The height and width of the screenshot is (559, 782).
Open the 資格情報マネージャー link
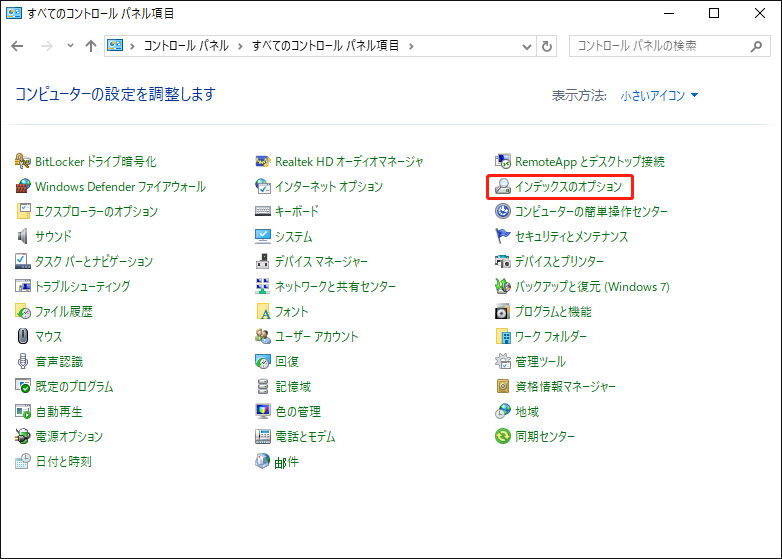(565, 386)
